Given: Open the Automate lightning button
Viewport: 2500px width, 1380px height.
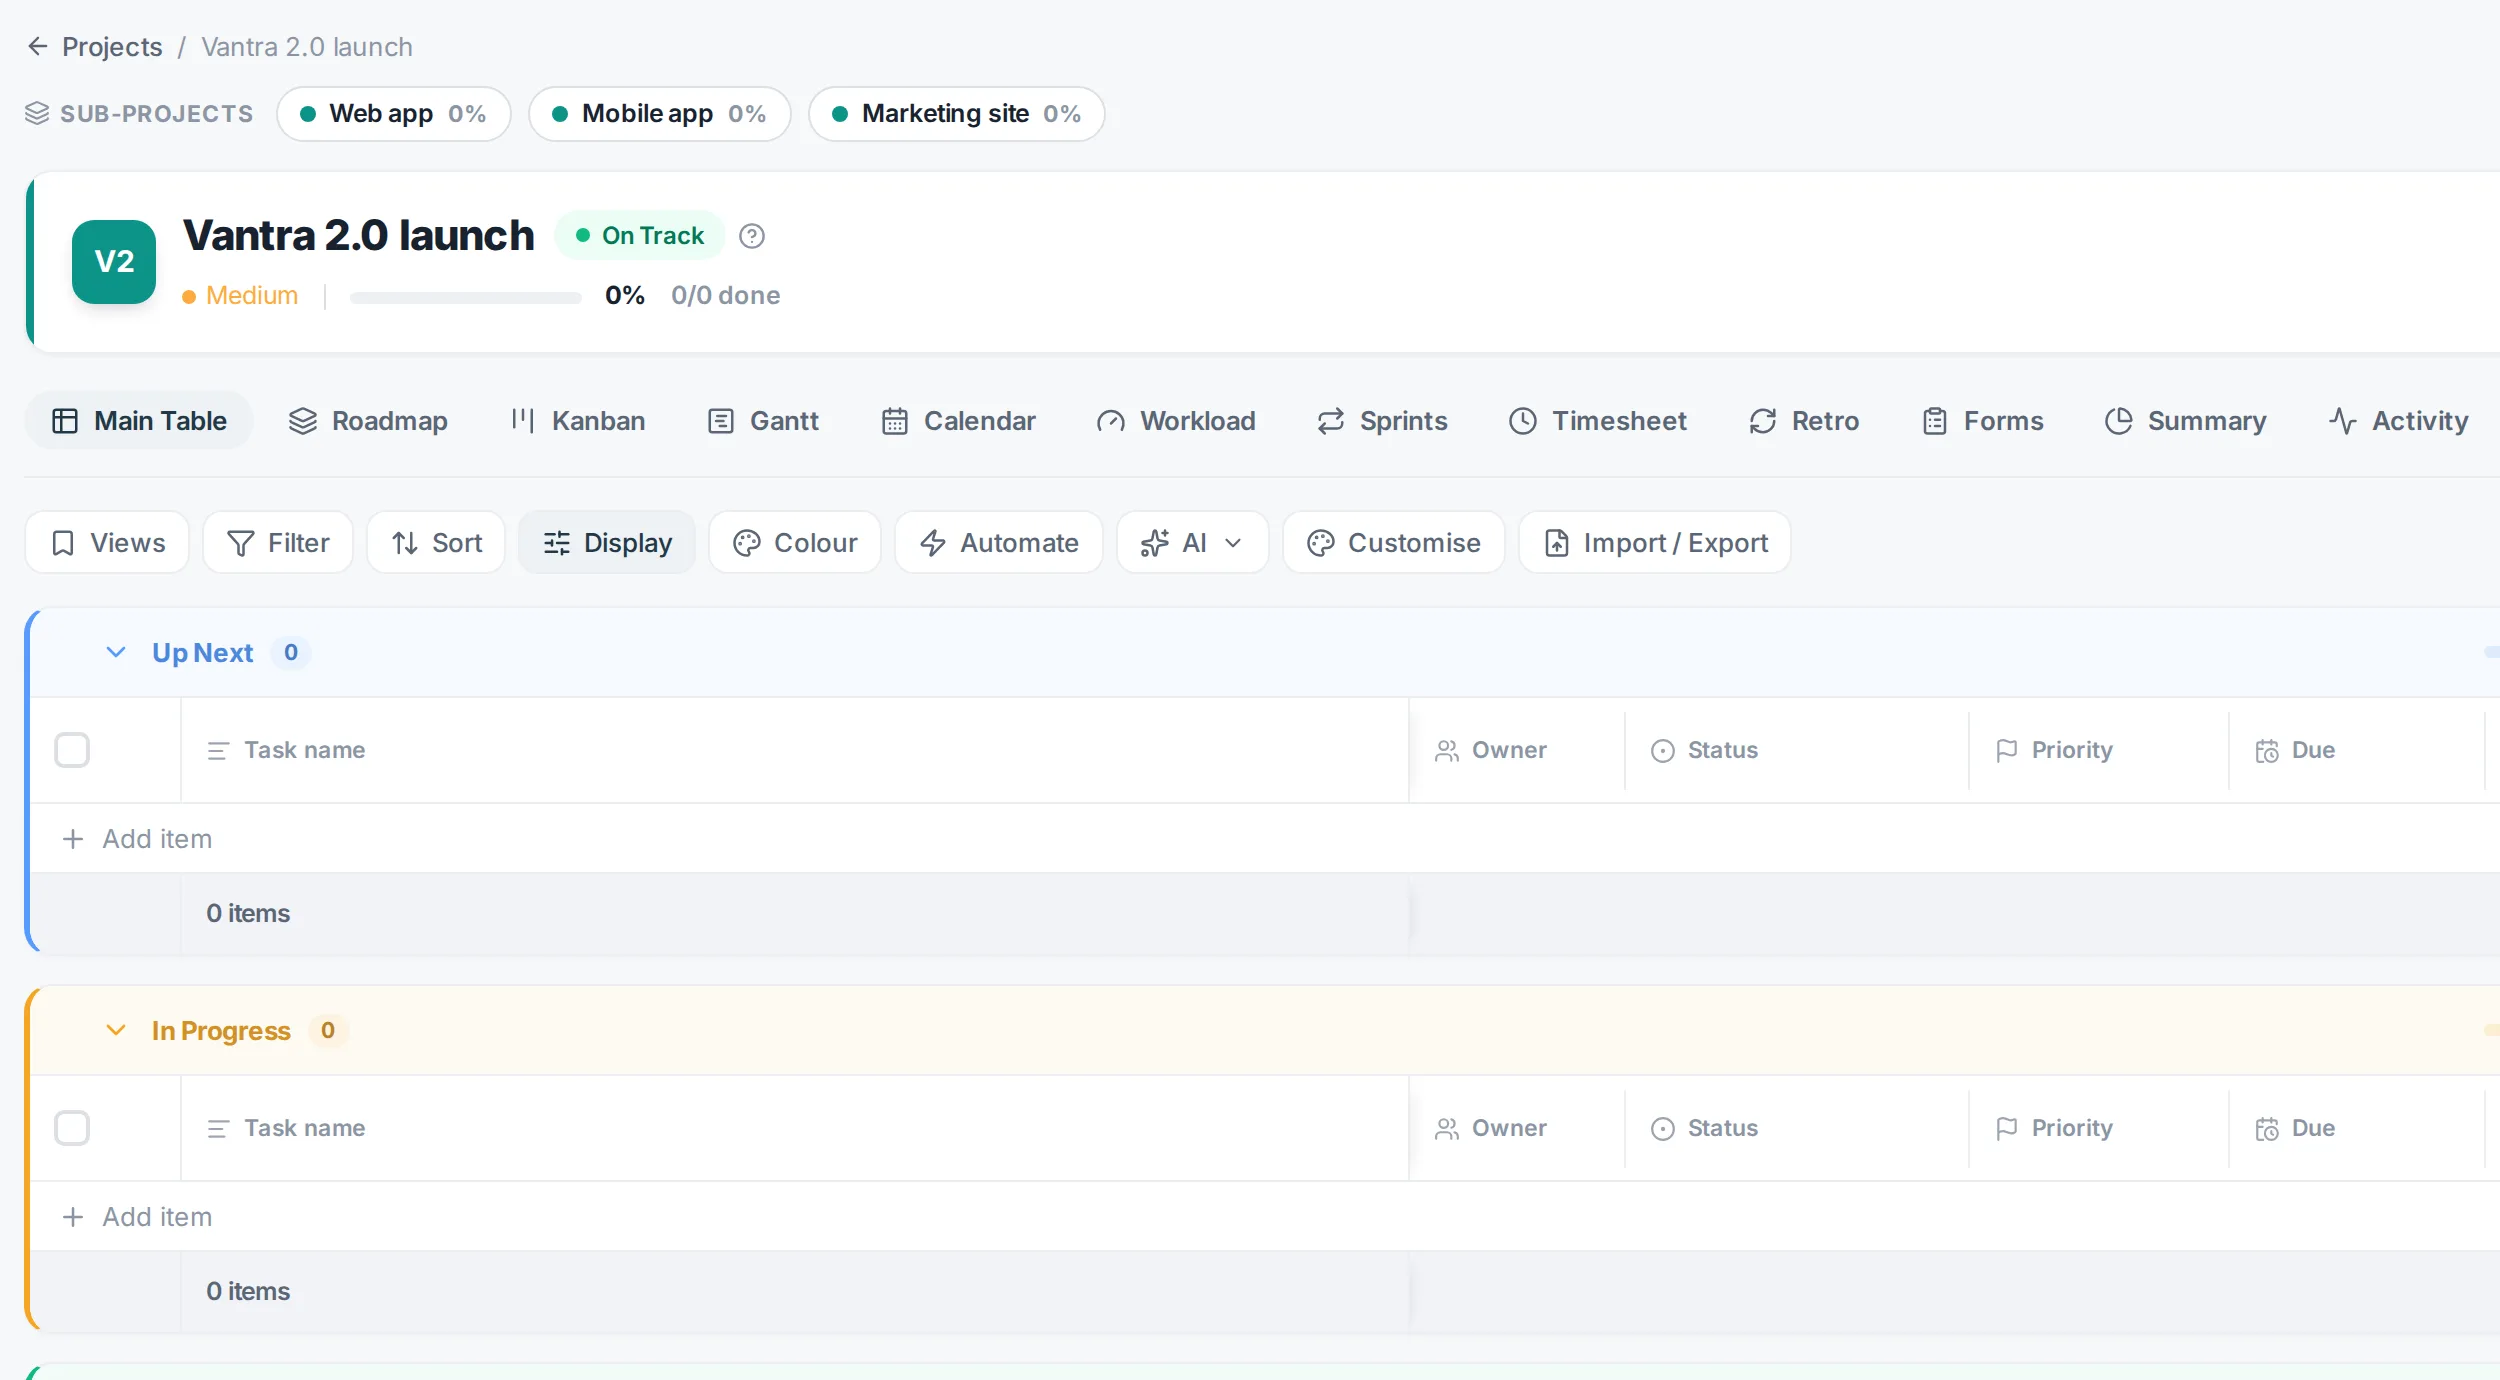Looking at the screenshot, I should [999, 542].
